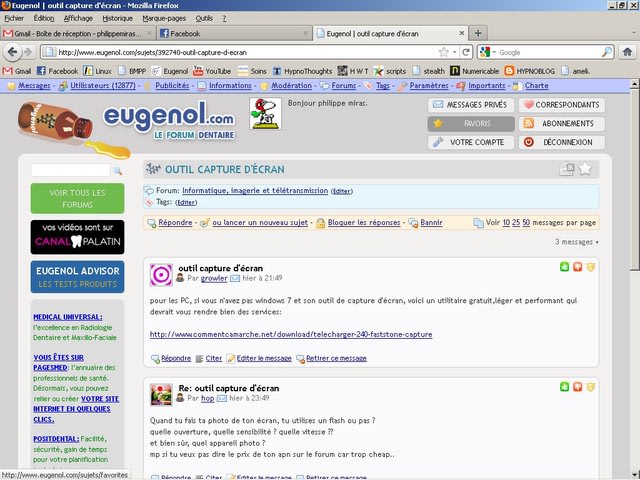Click the forum search input field
Viewport: 640px width, 480px height.
pos(70,171)
